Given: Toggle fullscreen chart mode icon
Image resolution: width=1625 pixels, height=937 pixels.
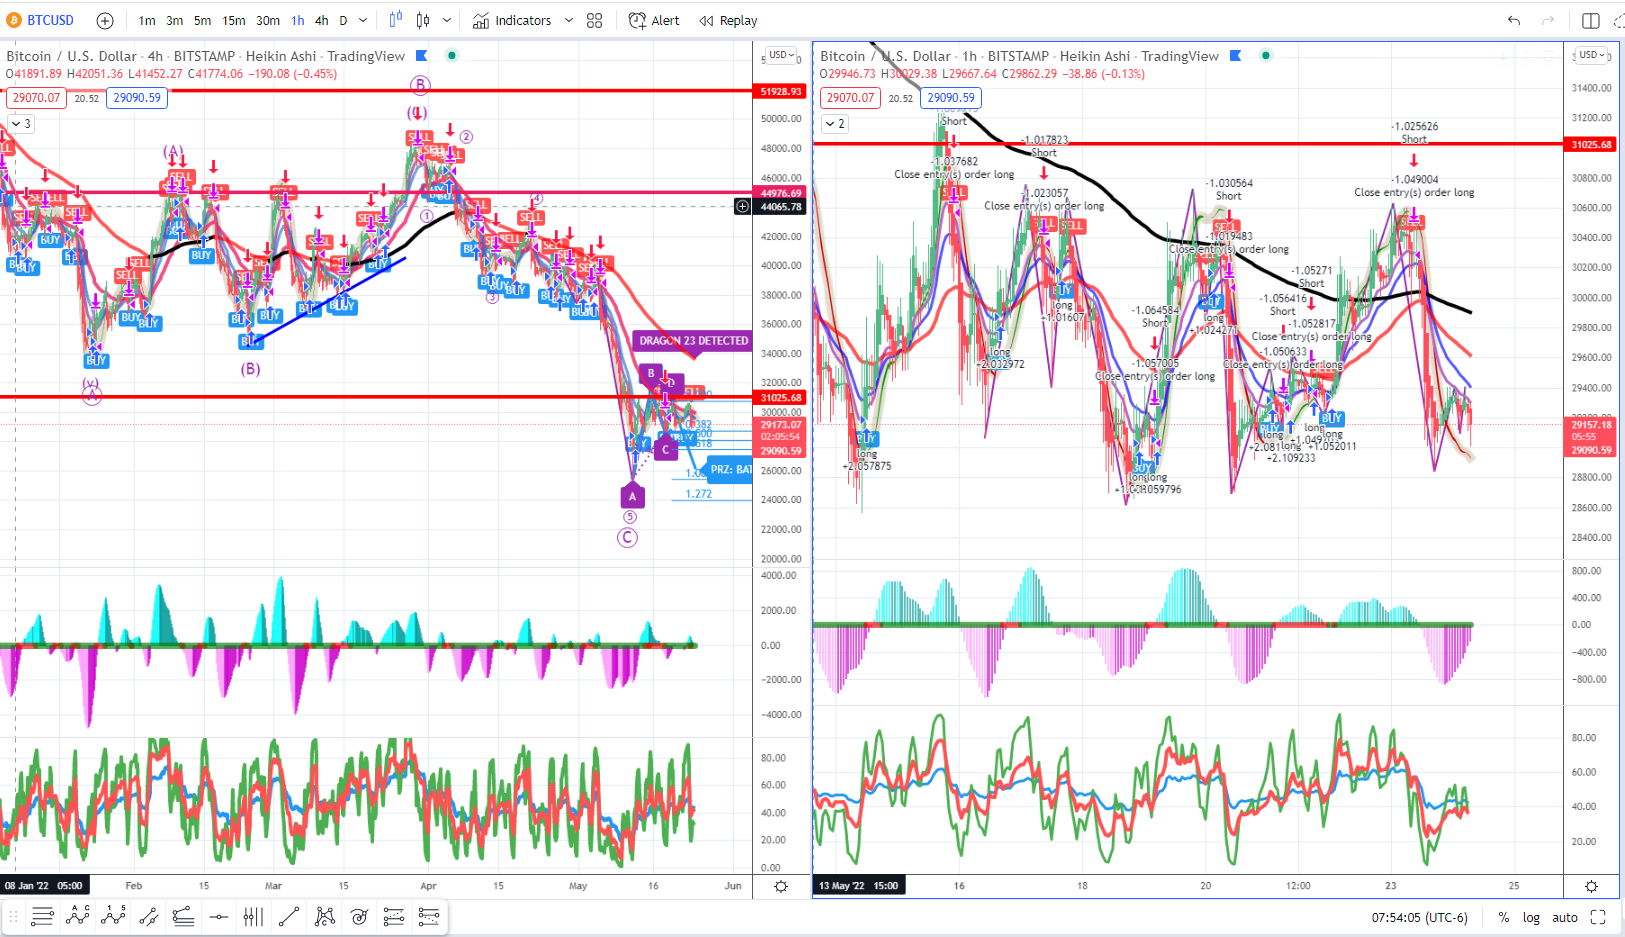Looking at the screenshot, I should click(1598, 917).
